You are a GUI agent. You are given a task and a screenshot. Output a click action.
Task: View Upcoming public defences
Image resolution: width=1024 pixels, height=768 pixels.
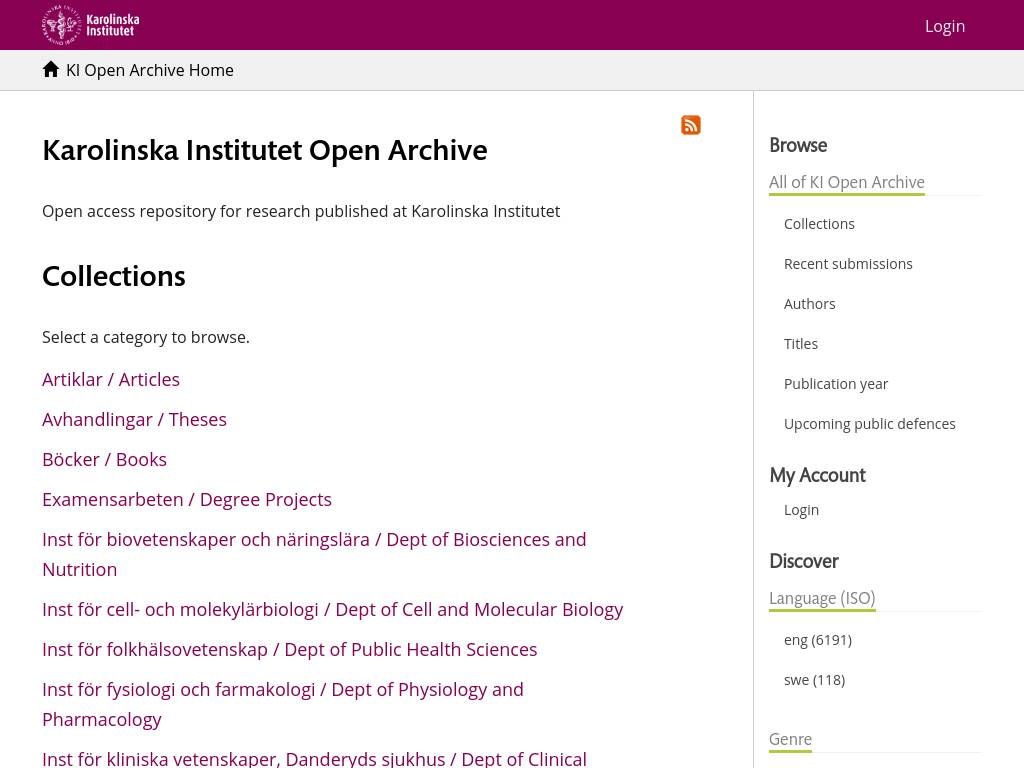click(x=869, y=424)
